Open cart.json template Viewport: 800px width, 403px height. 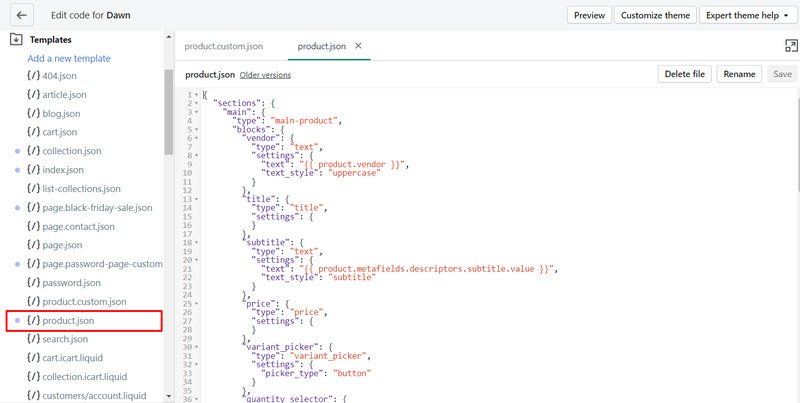(60, 132)
